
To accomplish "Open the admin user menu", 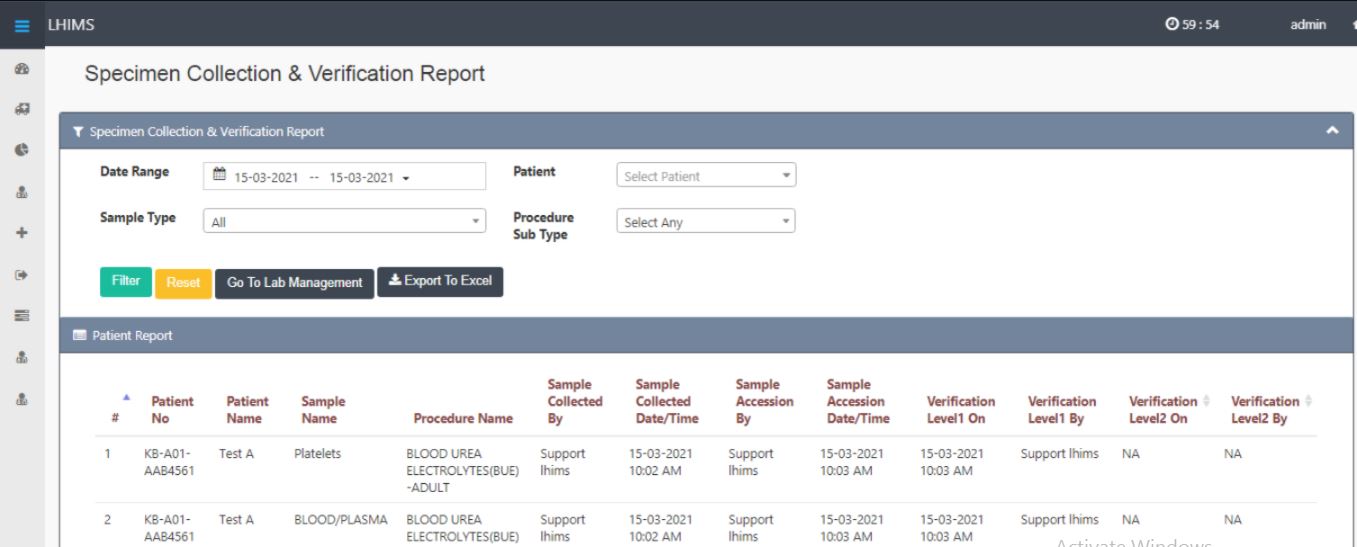I will pyautogui.click(x=1307, y=25).
